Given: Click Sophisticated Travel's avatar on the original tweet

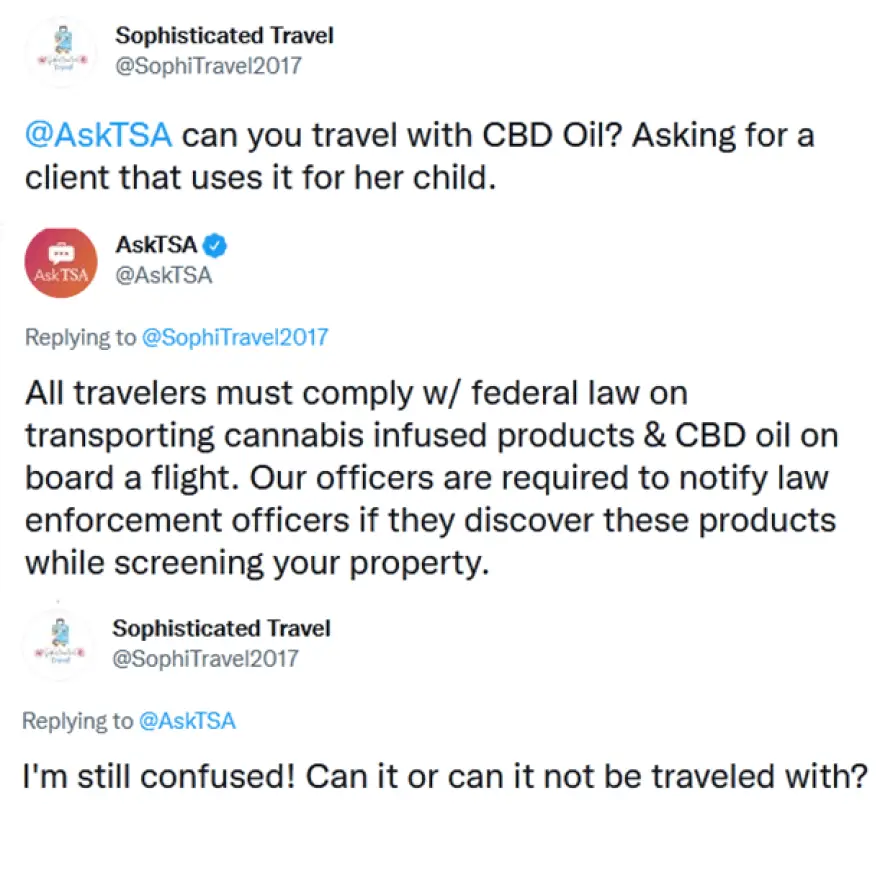Looking at the screenshot, I should (58, 54).
